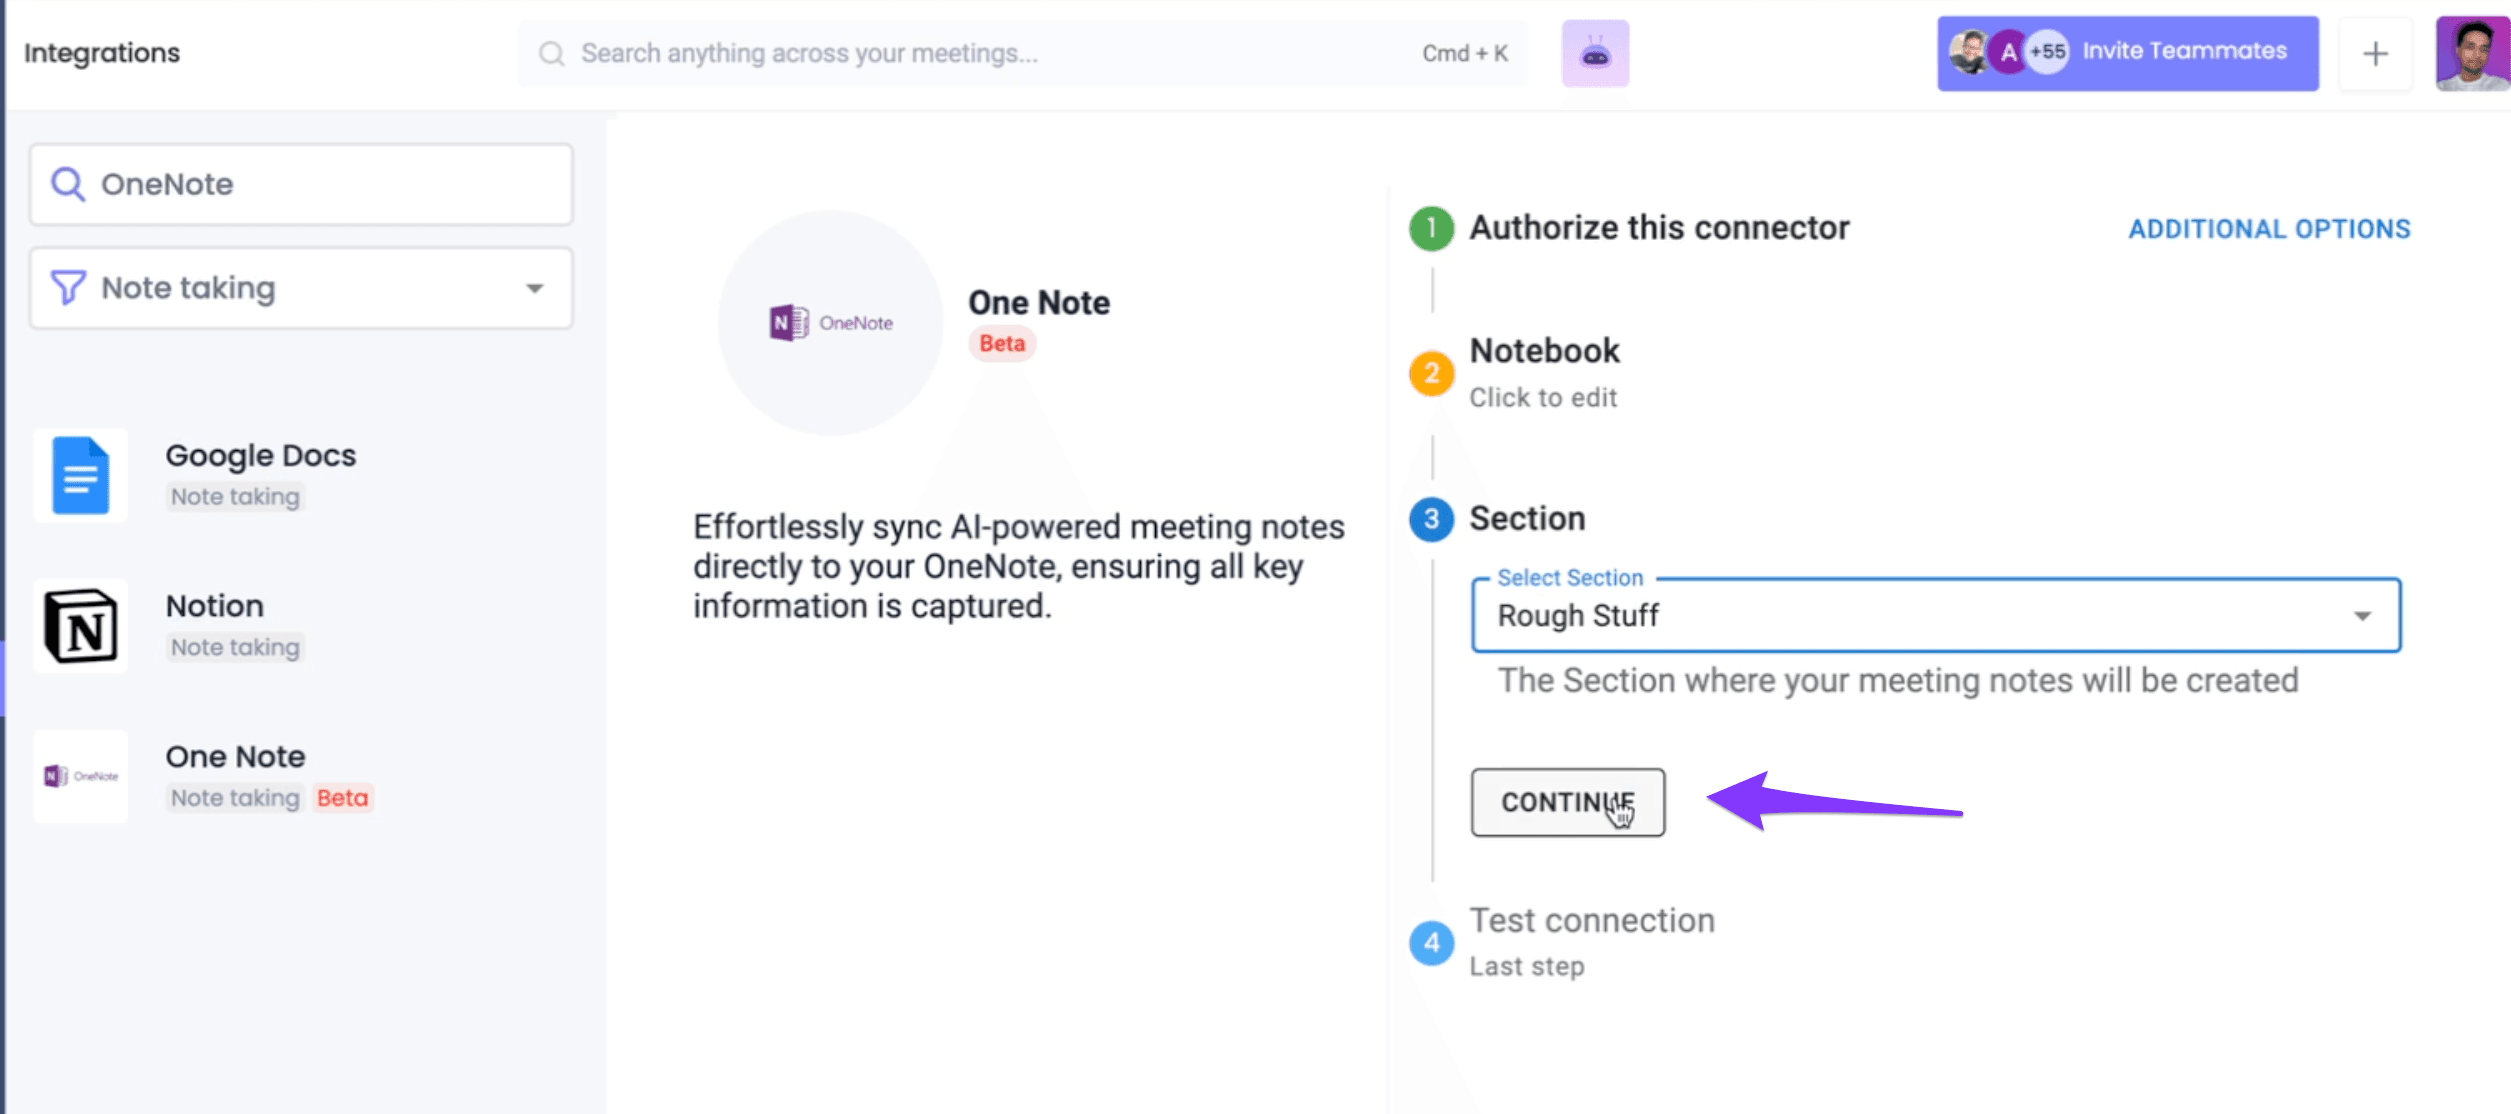Image resolution: width=2511 pixels, height=1114 pixels.
Task: Click the +55 teammates avatar badge
Action: click(x=2047, y=51)
